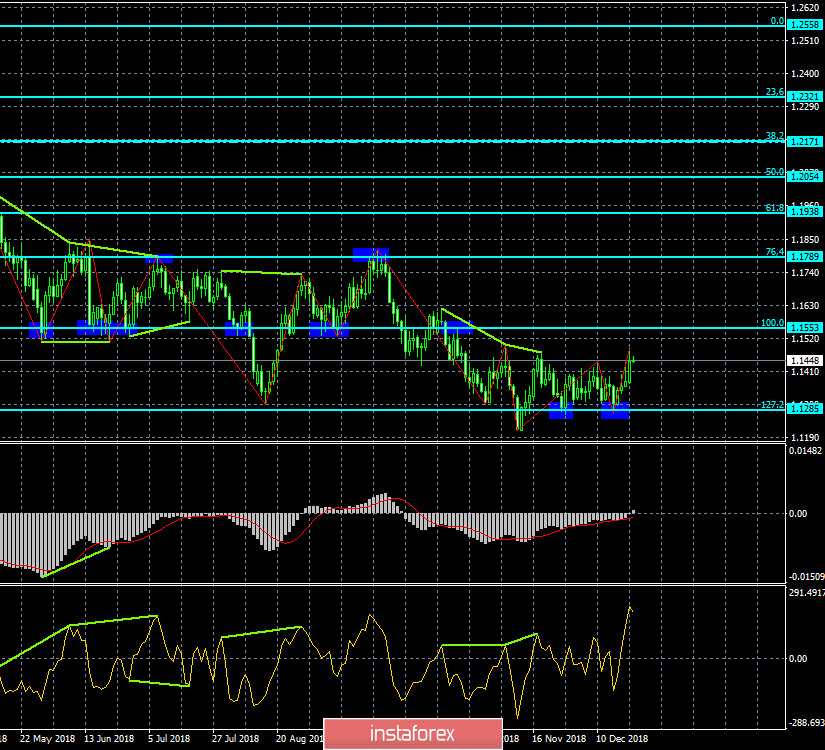Click the 1.2054 price label
The image size is (825, 750).
pyautogui.click(x=805, y=177)
